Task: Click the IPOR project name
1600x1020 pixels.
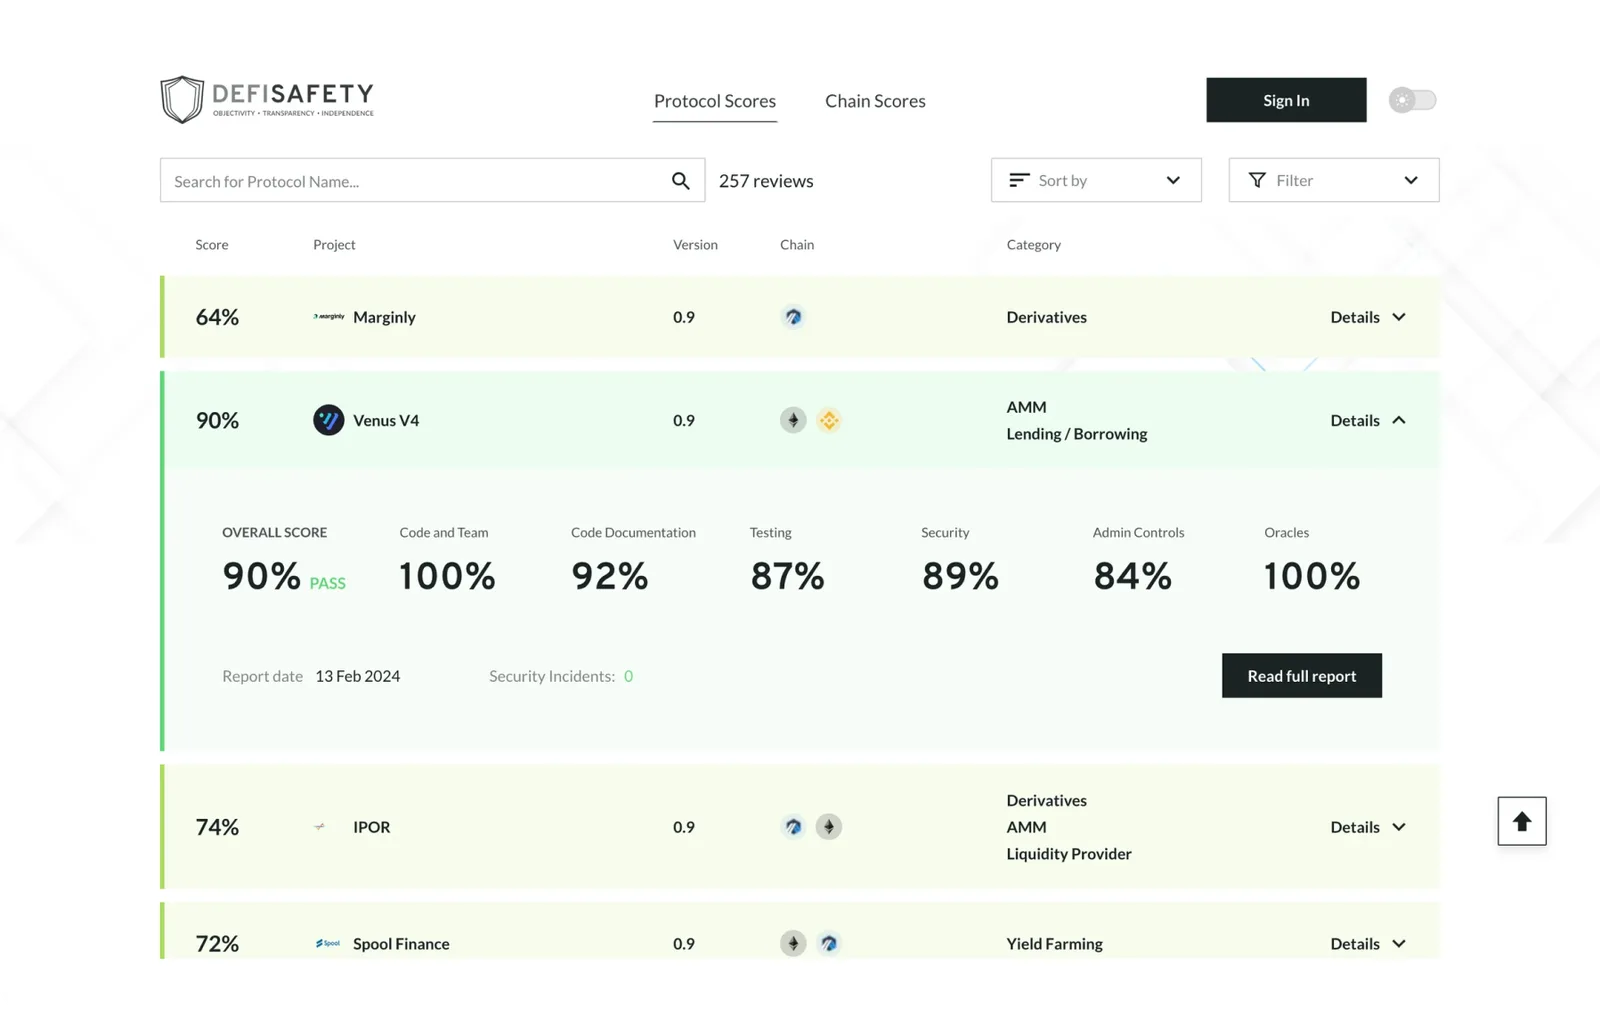Action: pyautogui.click(x=372, y=827)
